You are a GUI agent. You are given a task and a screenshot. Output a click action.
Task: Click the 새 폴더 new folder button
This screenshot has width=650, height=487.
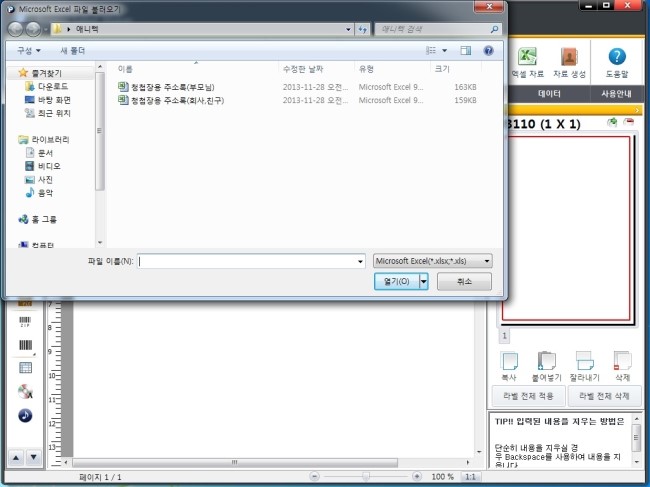pyautogui.click(x=73, y=51)
